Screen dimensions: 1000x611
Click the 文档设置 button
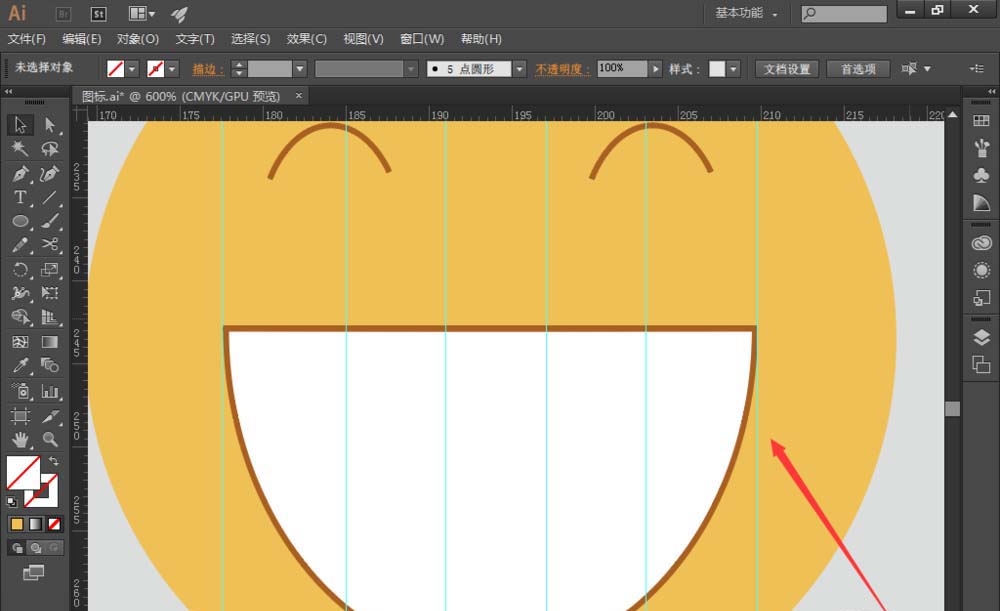pyautogui.click(x=787, y=69)
